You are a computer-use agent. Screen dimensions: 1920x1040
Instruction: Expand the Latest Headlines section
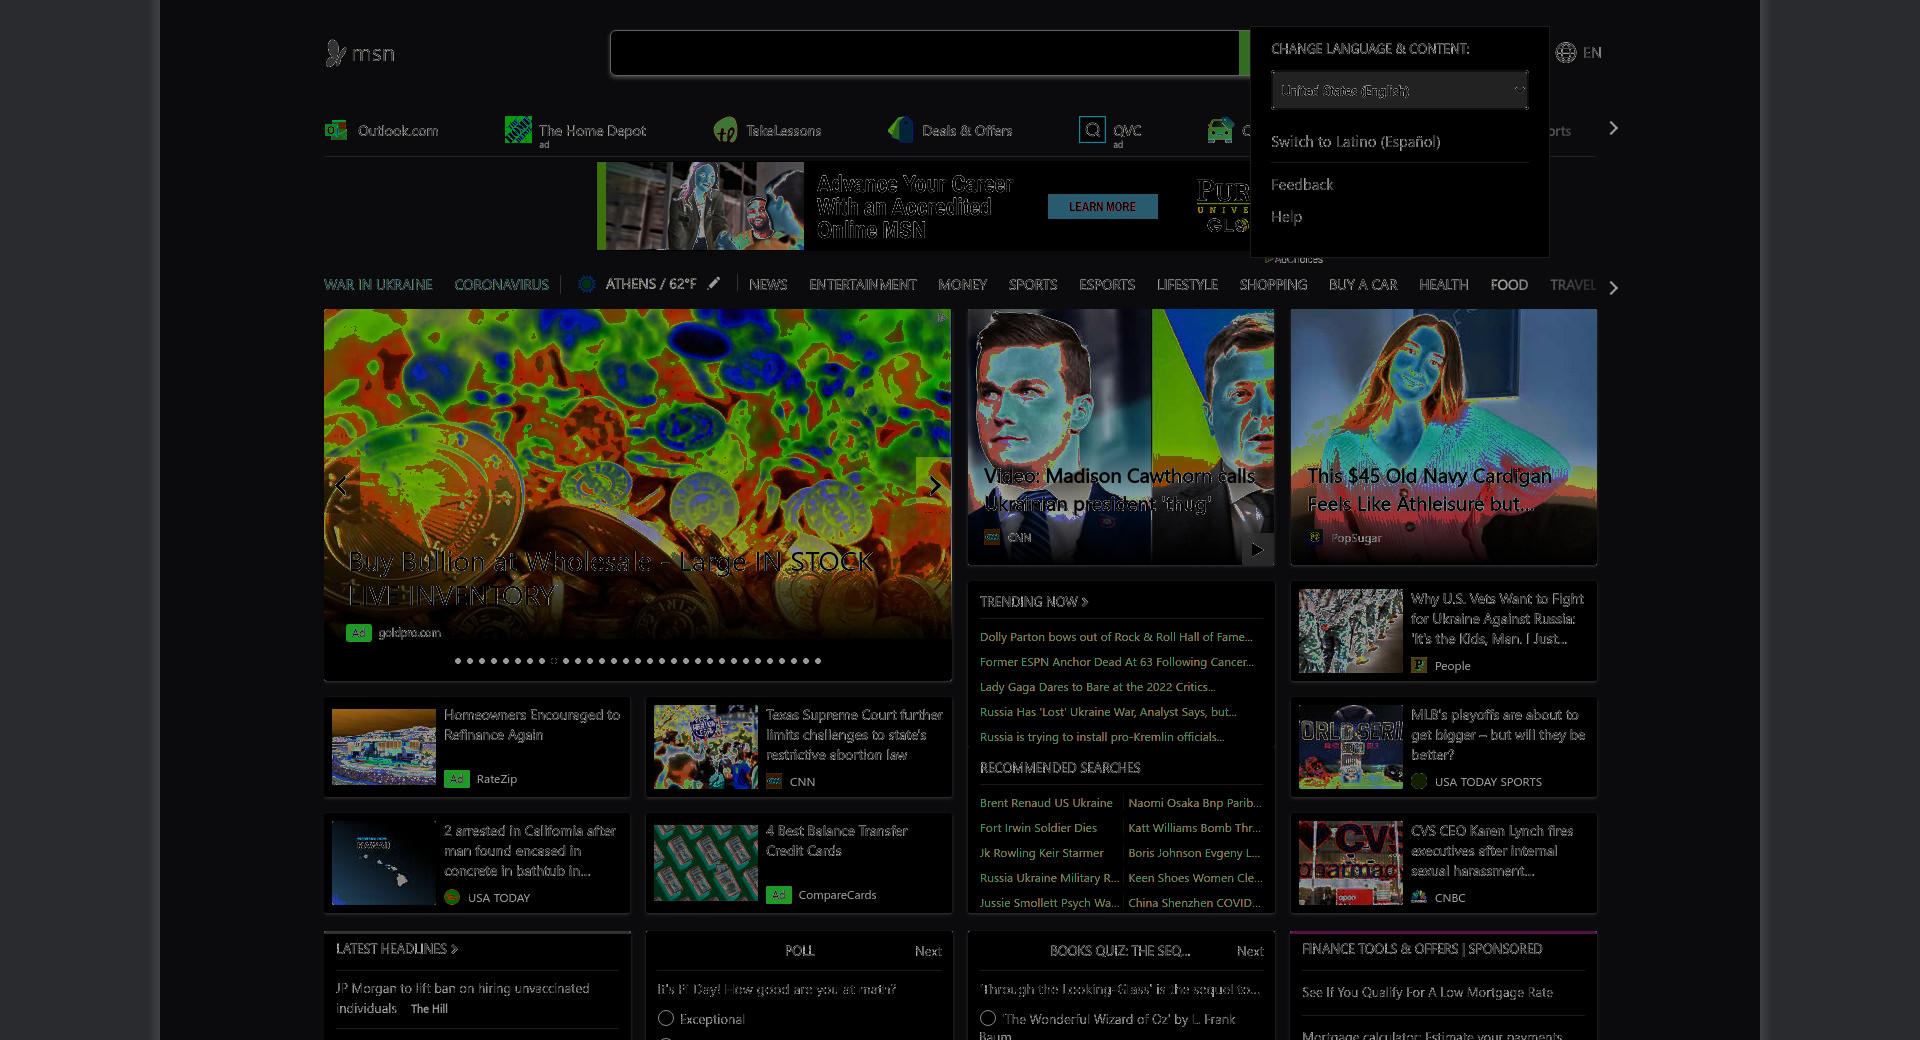pyautogui.click(x=396, y=948)
